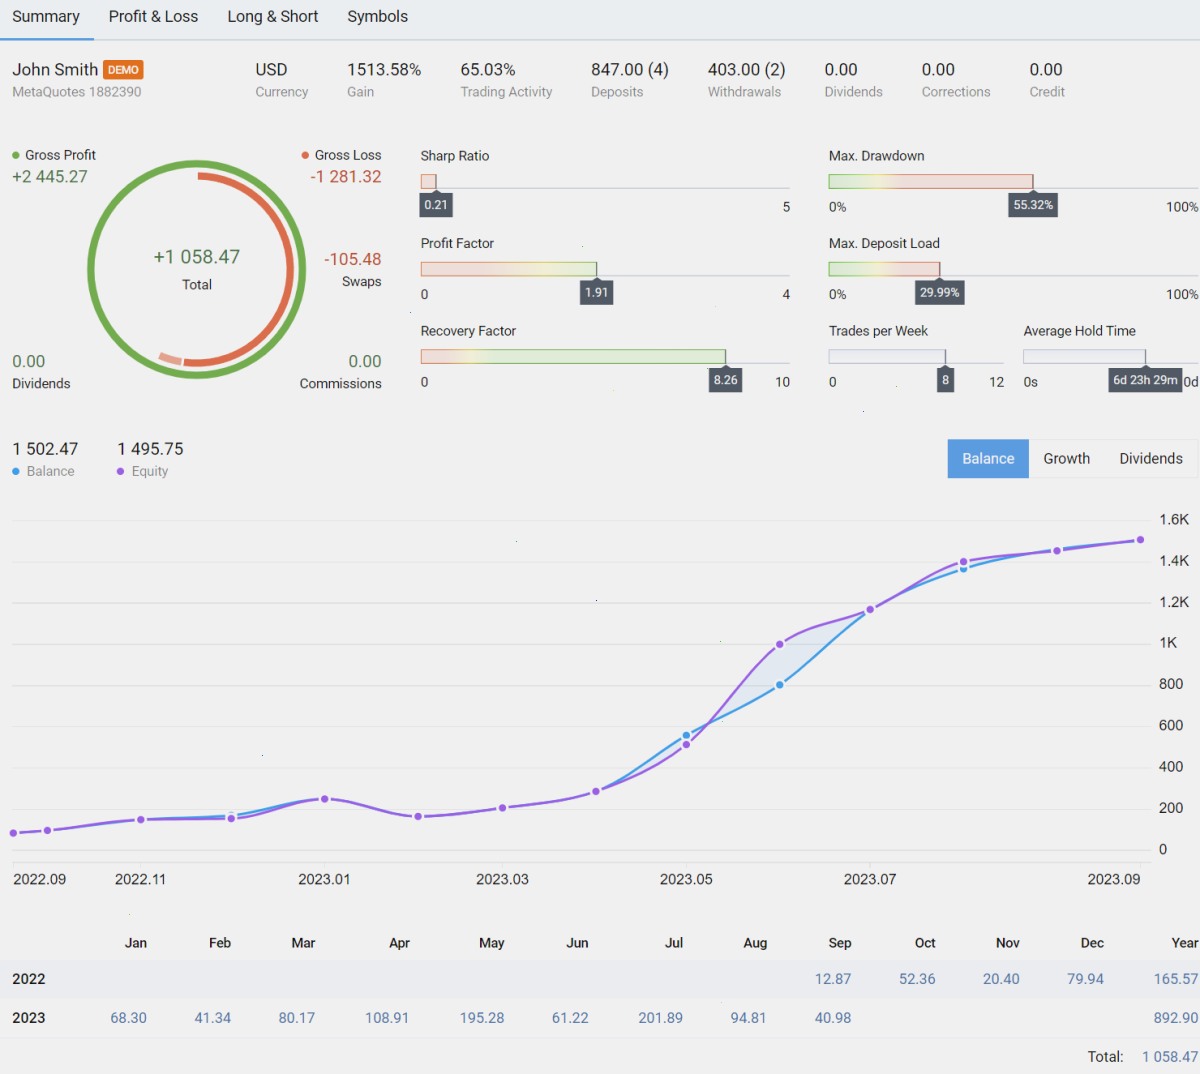Select the Balance chart button
The width and height of the screenshot is (1200, 1074).
988,459
